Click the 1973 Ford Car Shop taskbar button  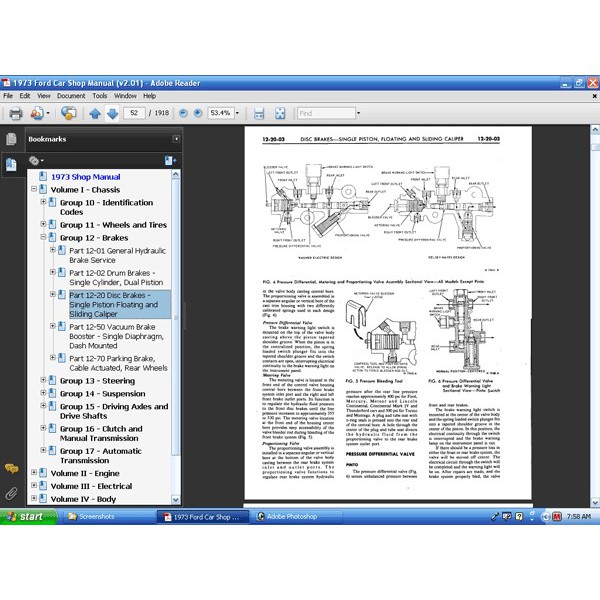point(203,517)
